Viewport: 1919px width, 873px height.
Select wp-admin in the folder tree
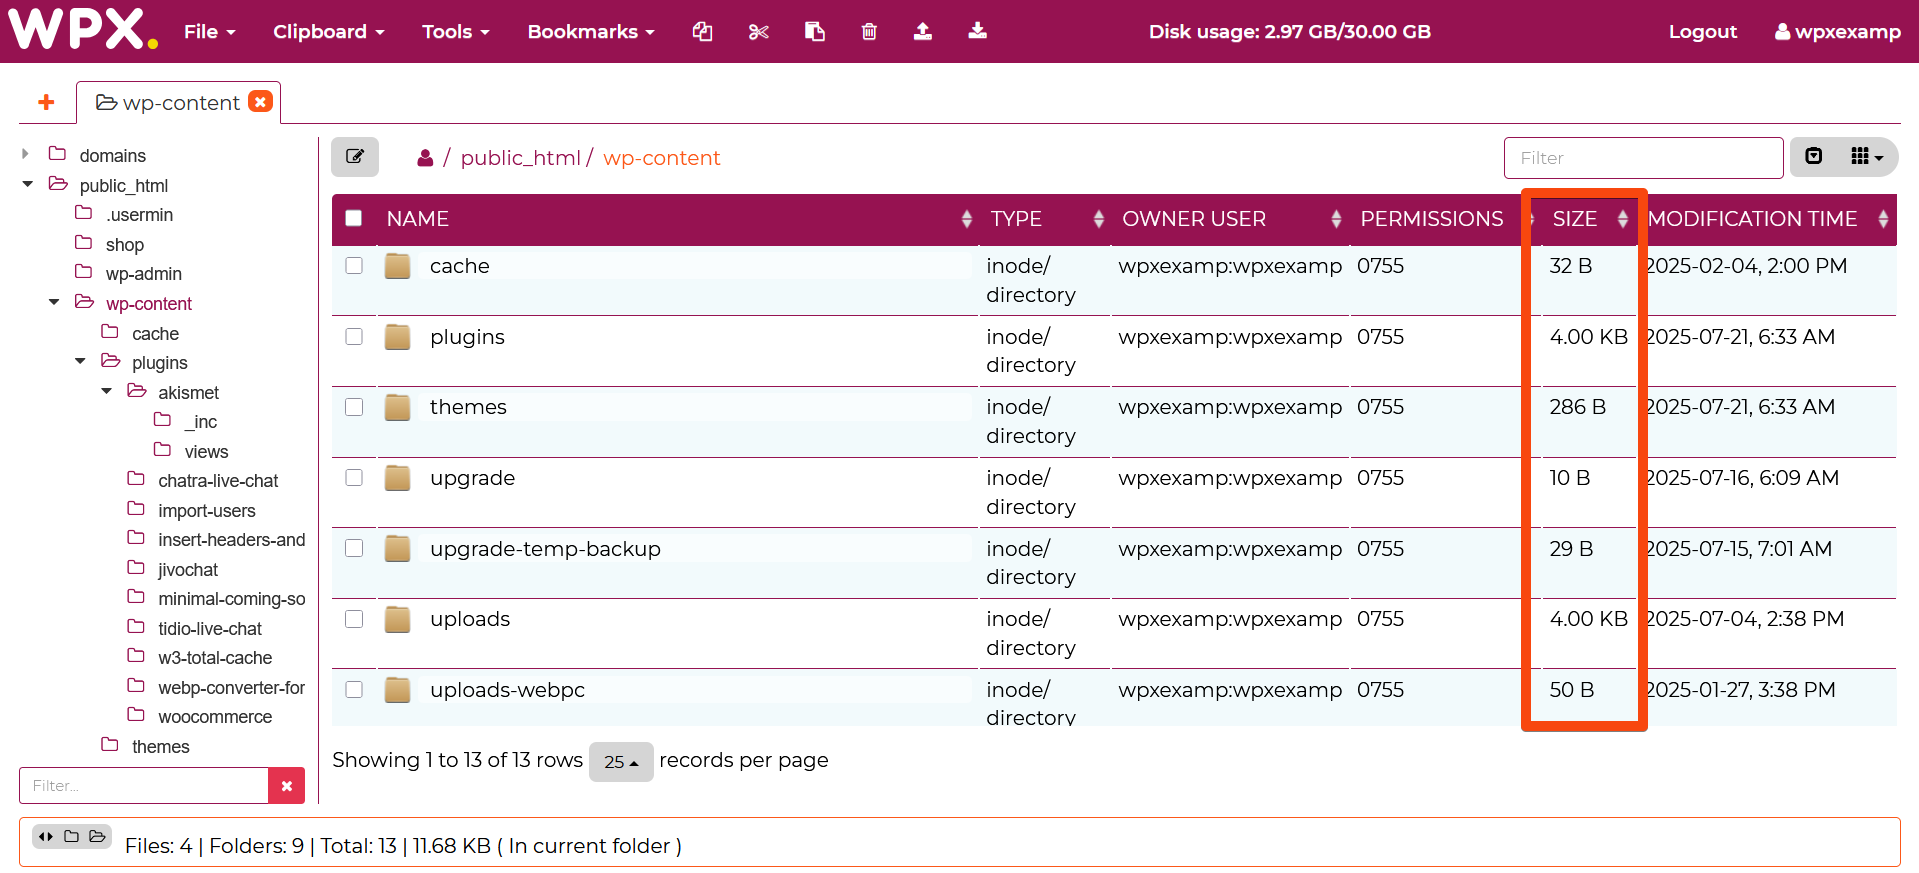144,274
